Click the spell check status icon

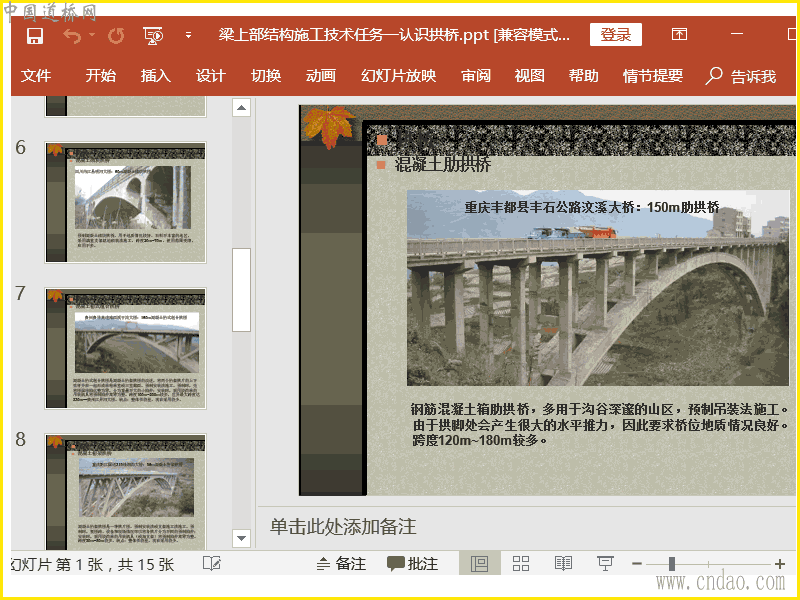click(212, 564)
